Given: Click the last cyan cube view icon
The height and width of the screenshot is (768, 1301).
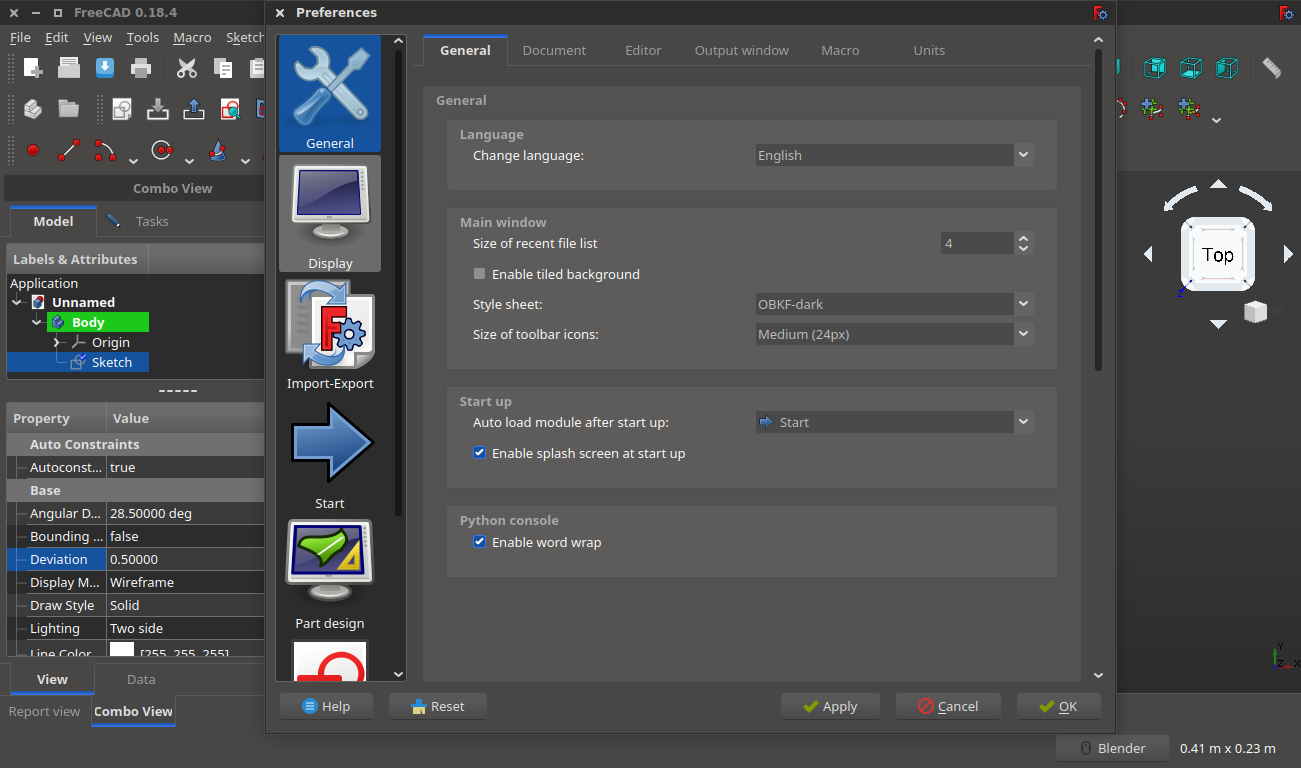Looking at the screenshot, I should 1227,68.
